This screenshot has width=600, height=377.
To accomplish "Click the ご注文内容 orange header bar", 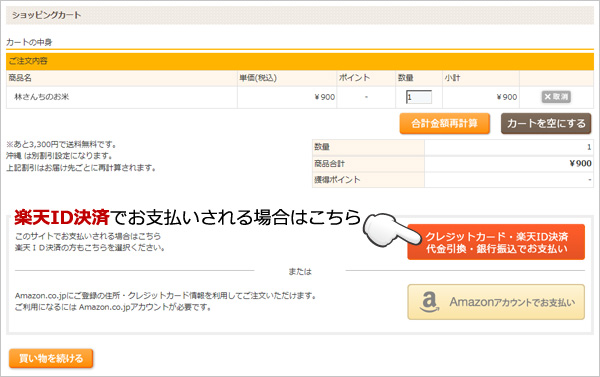I will pyautogui.click(x=300, y=61).
